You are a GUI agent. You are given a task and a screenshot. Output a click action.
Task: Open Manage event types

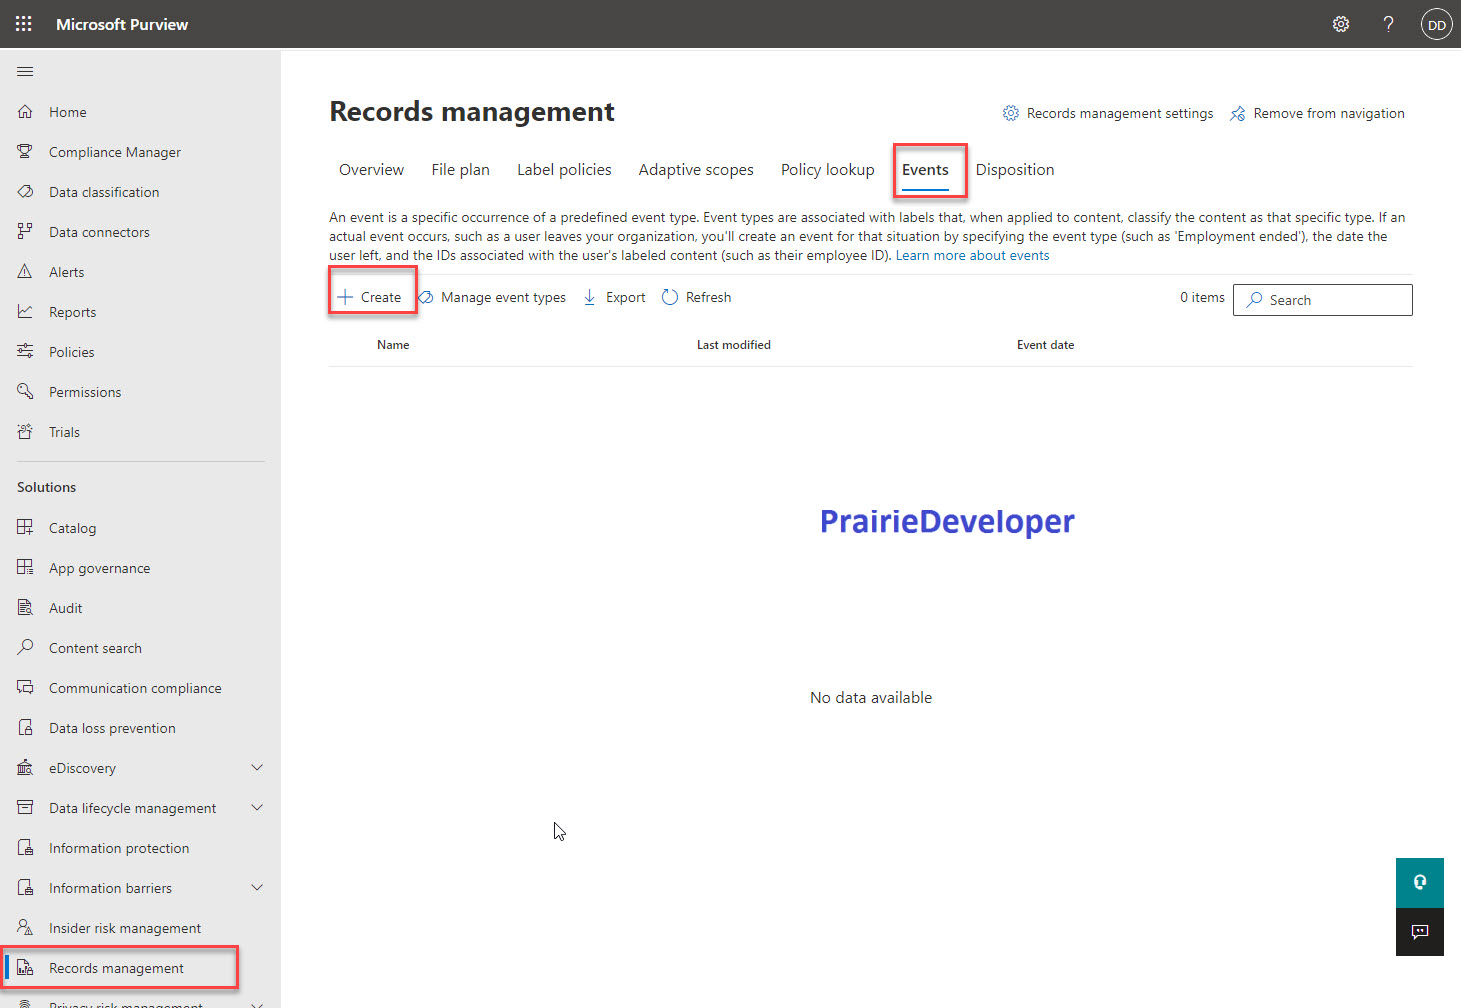click(492, 297)
